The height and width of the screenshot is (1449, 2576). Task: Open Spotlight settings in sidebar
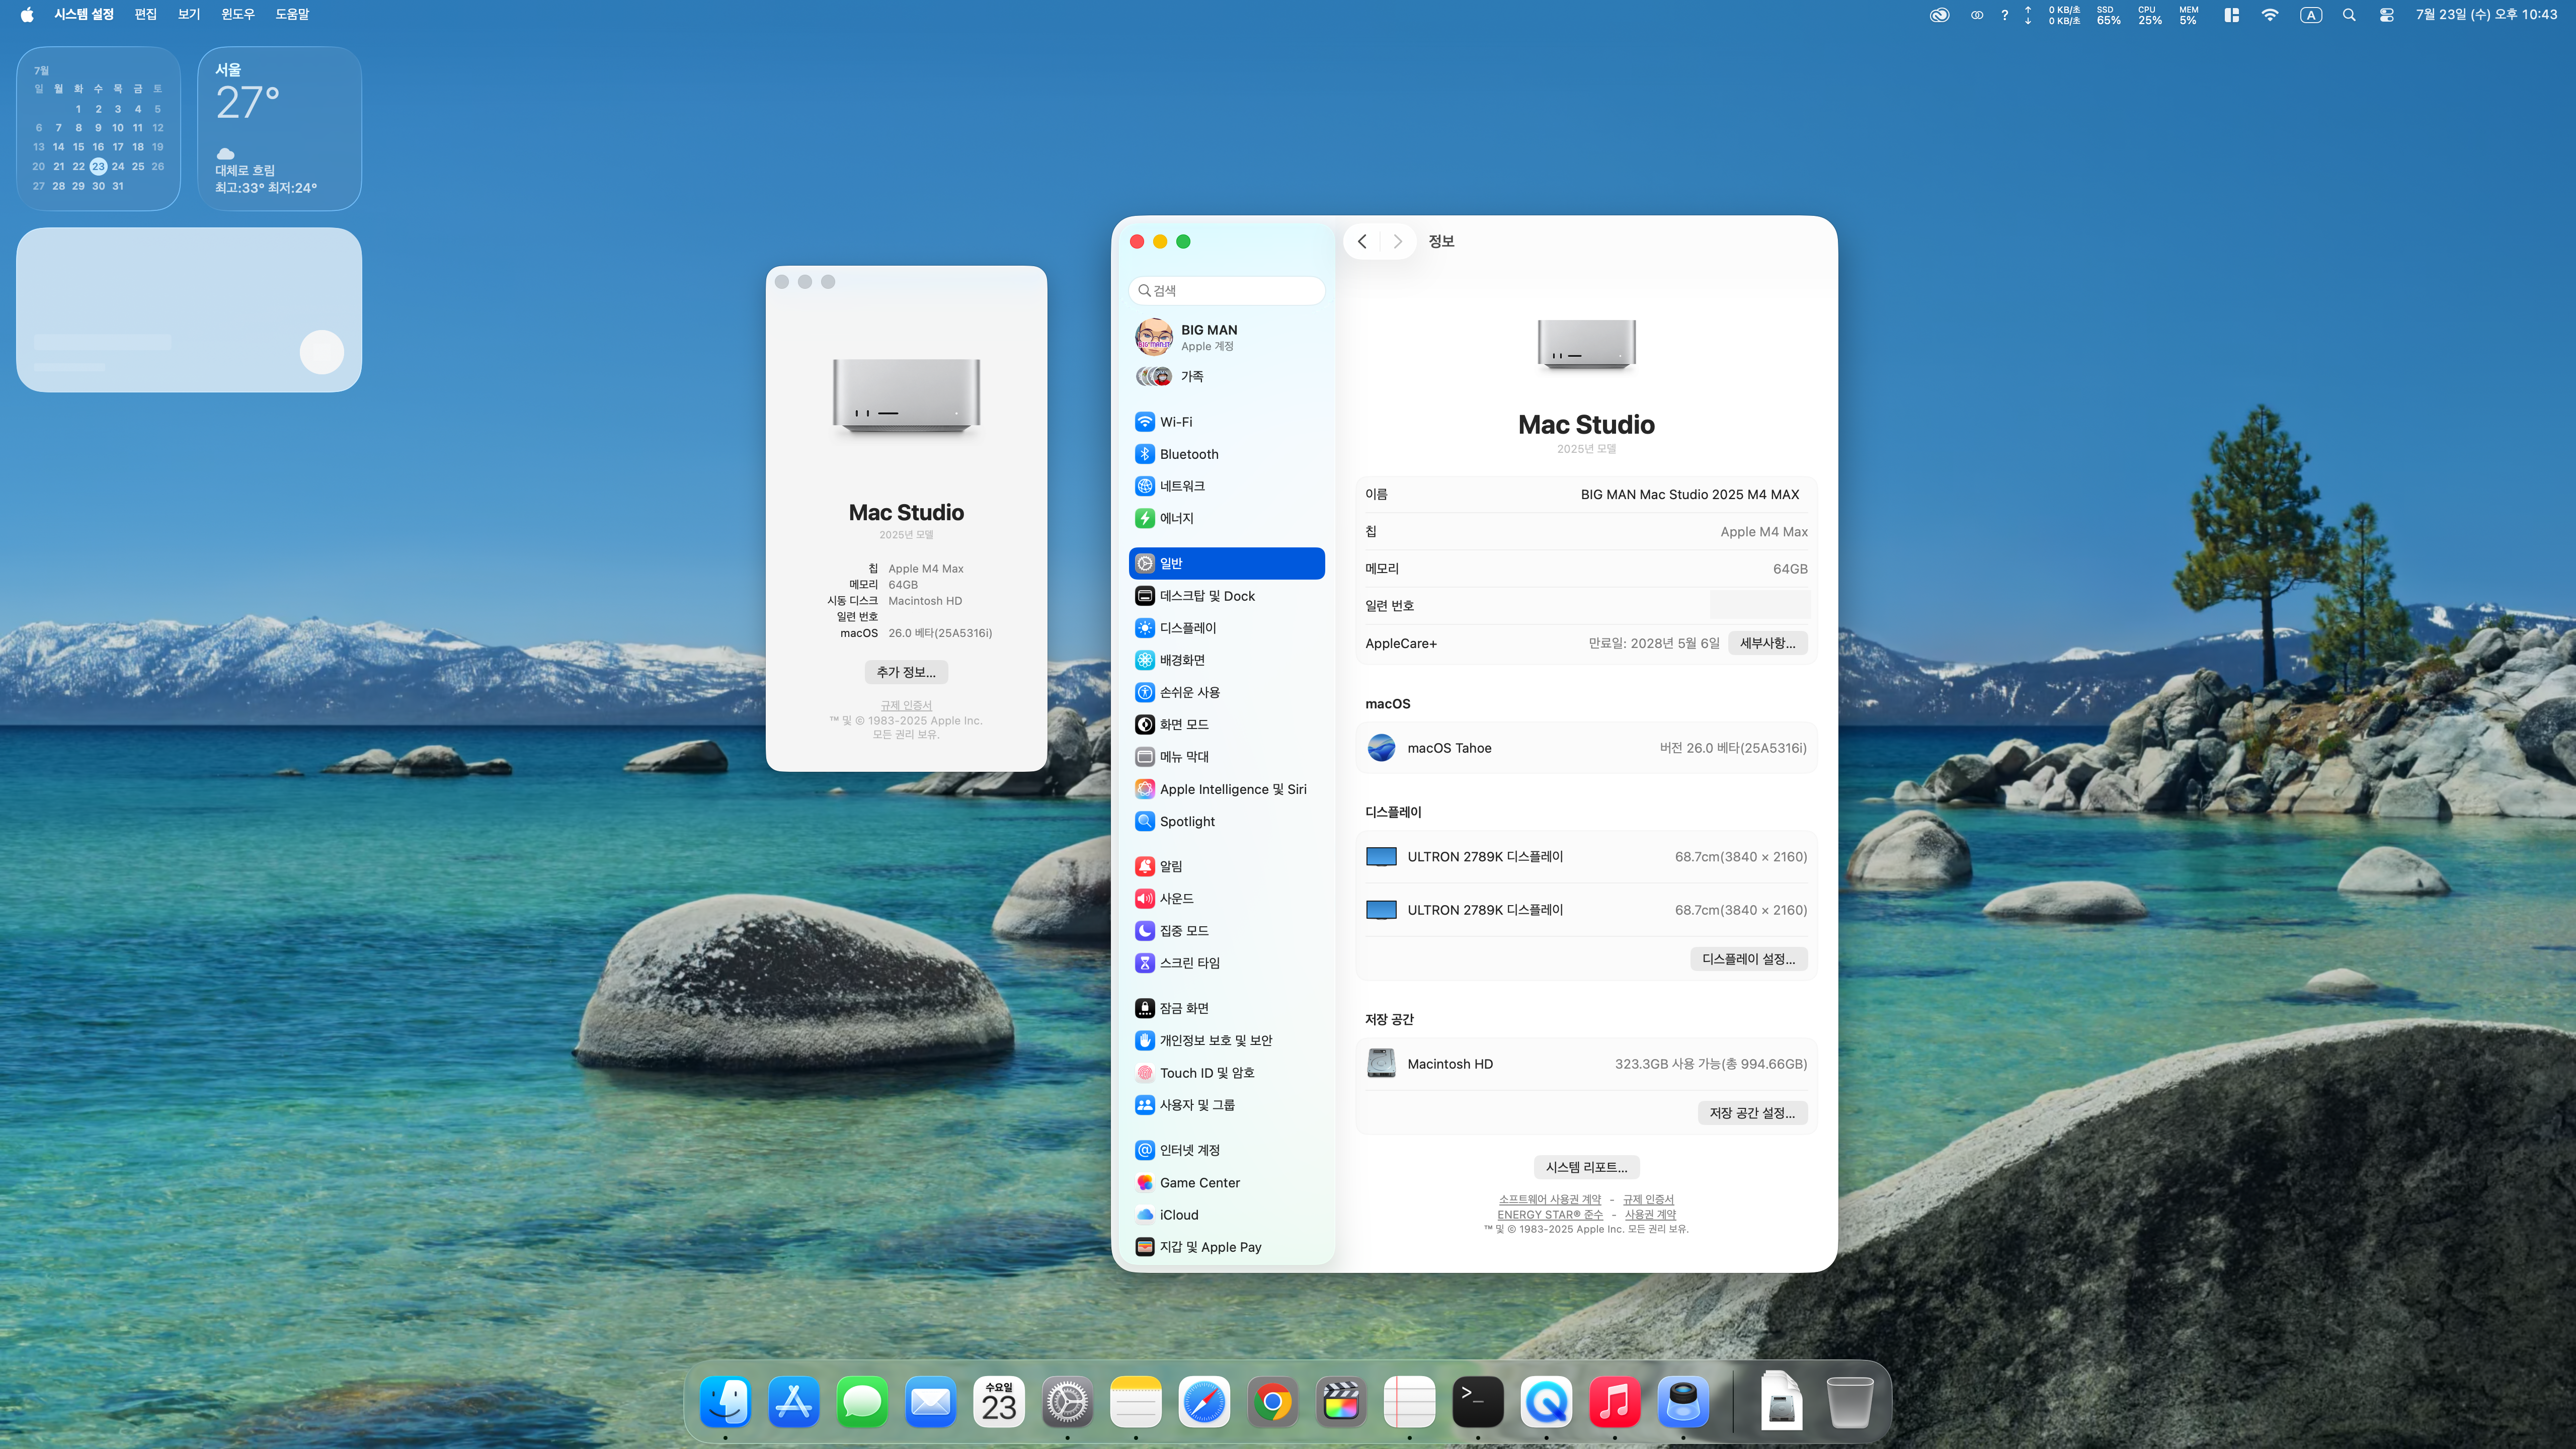coord(1187,821)
